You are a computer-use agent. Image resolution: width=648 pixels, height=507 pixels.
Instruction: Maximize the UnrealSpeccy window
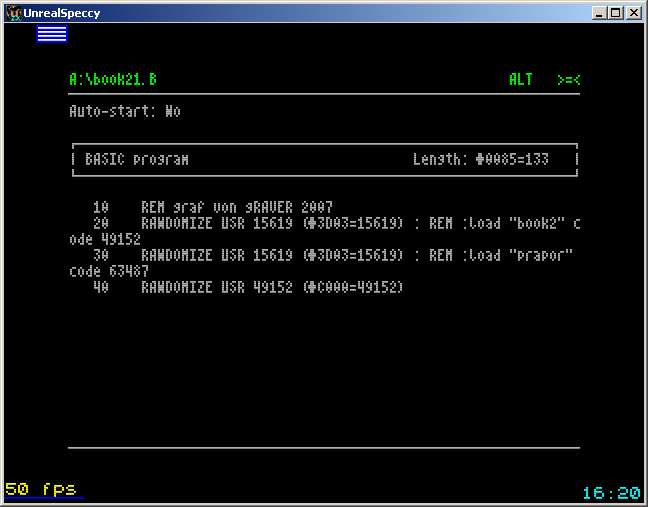pyautogui.click(x=616, y=12)
